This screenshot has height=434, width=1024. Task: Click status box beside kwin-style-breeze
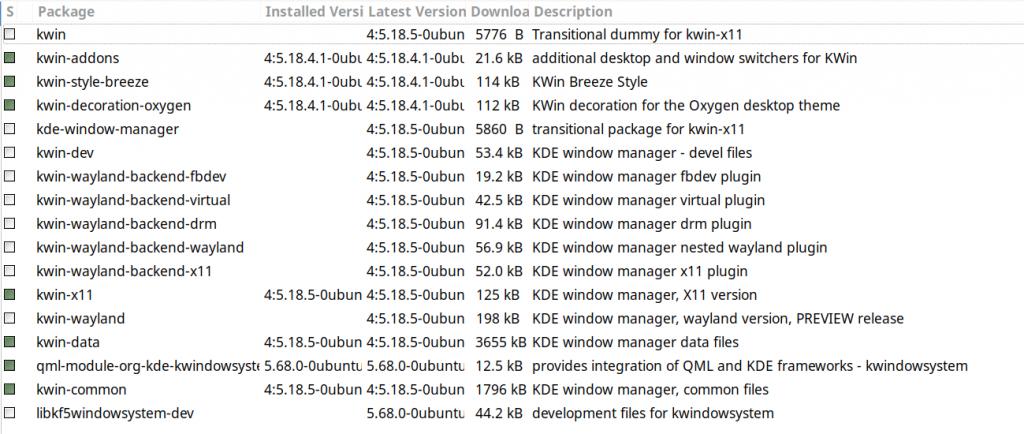click(10, 82)
